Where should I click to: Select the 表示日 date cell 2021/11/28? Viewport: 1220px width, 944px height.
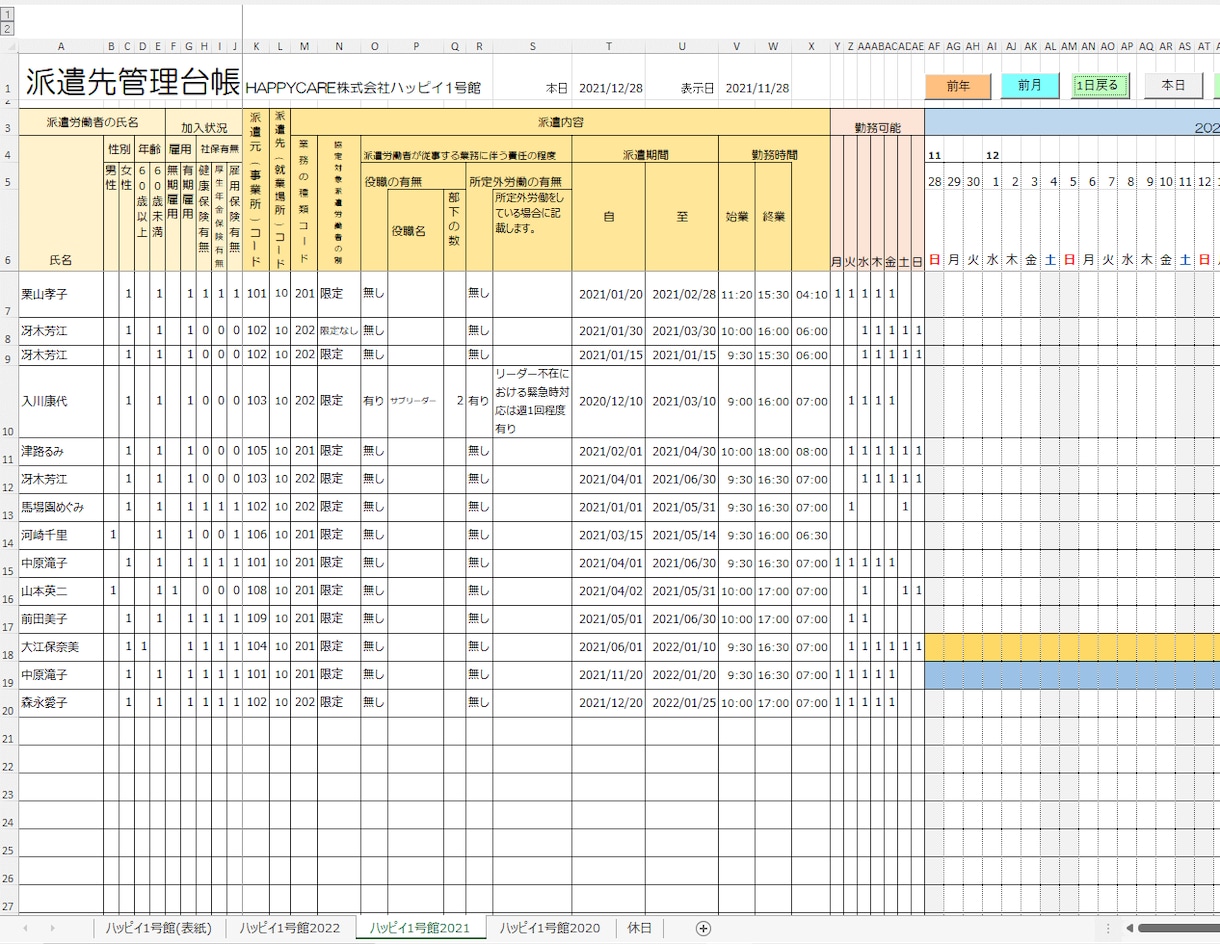point(756,88)
